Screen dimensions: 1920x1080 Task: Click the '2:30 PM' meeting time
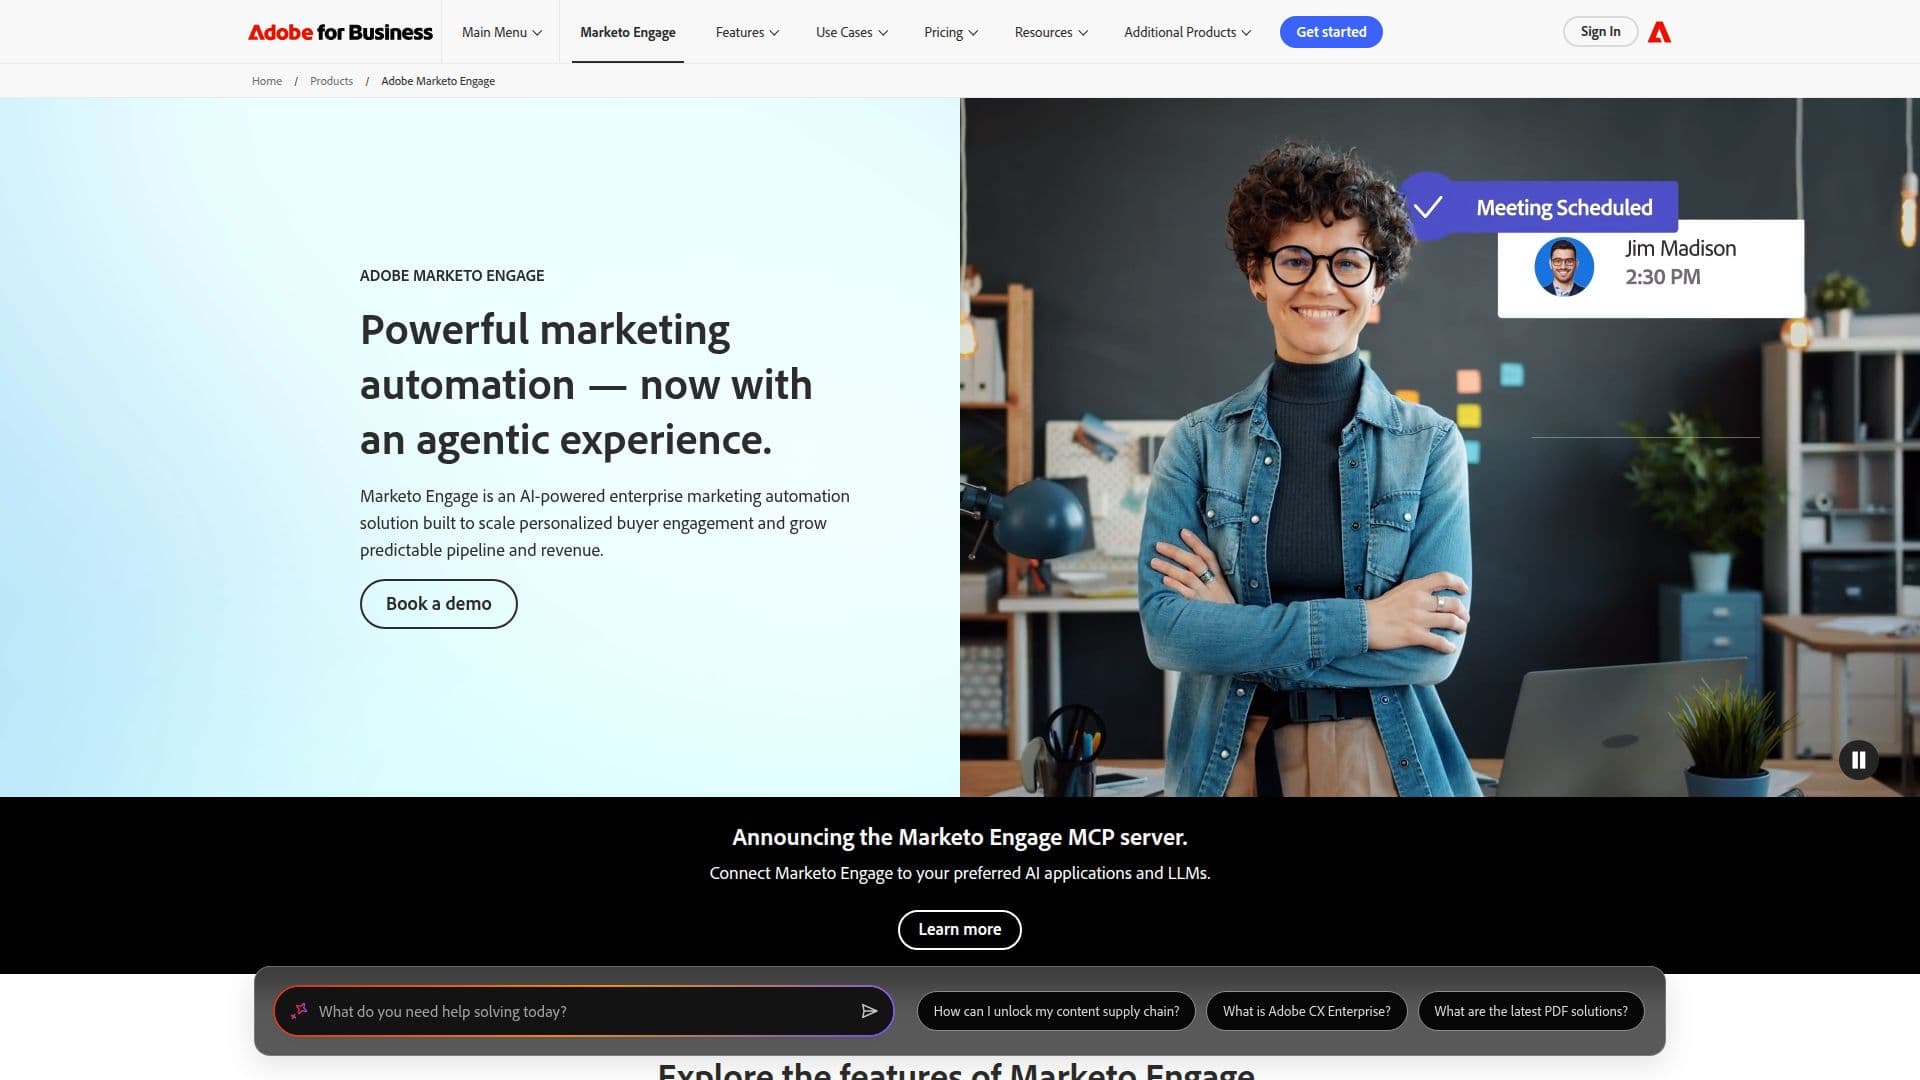[x=1662, y=277]
